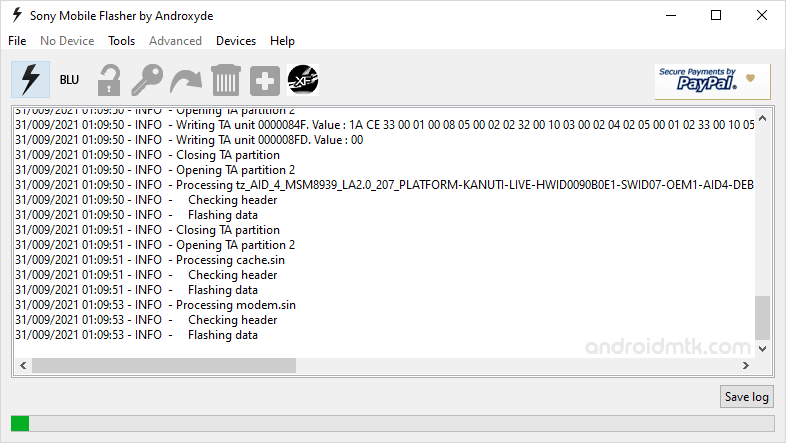Viewport: 786px width, 443px height.
Task: Click the horizontal scroll left arrow
Action: click(23, 365)
